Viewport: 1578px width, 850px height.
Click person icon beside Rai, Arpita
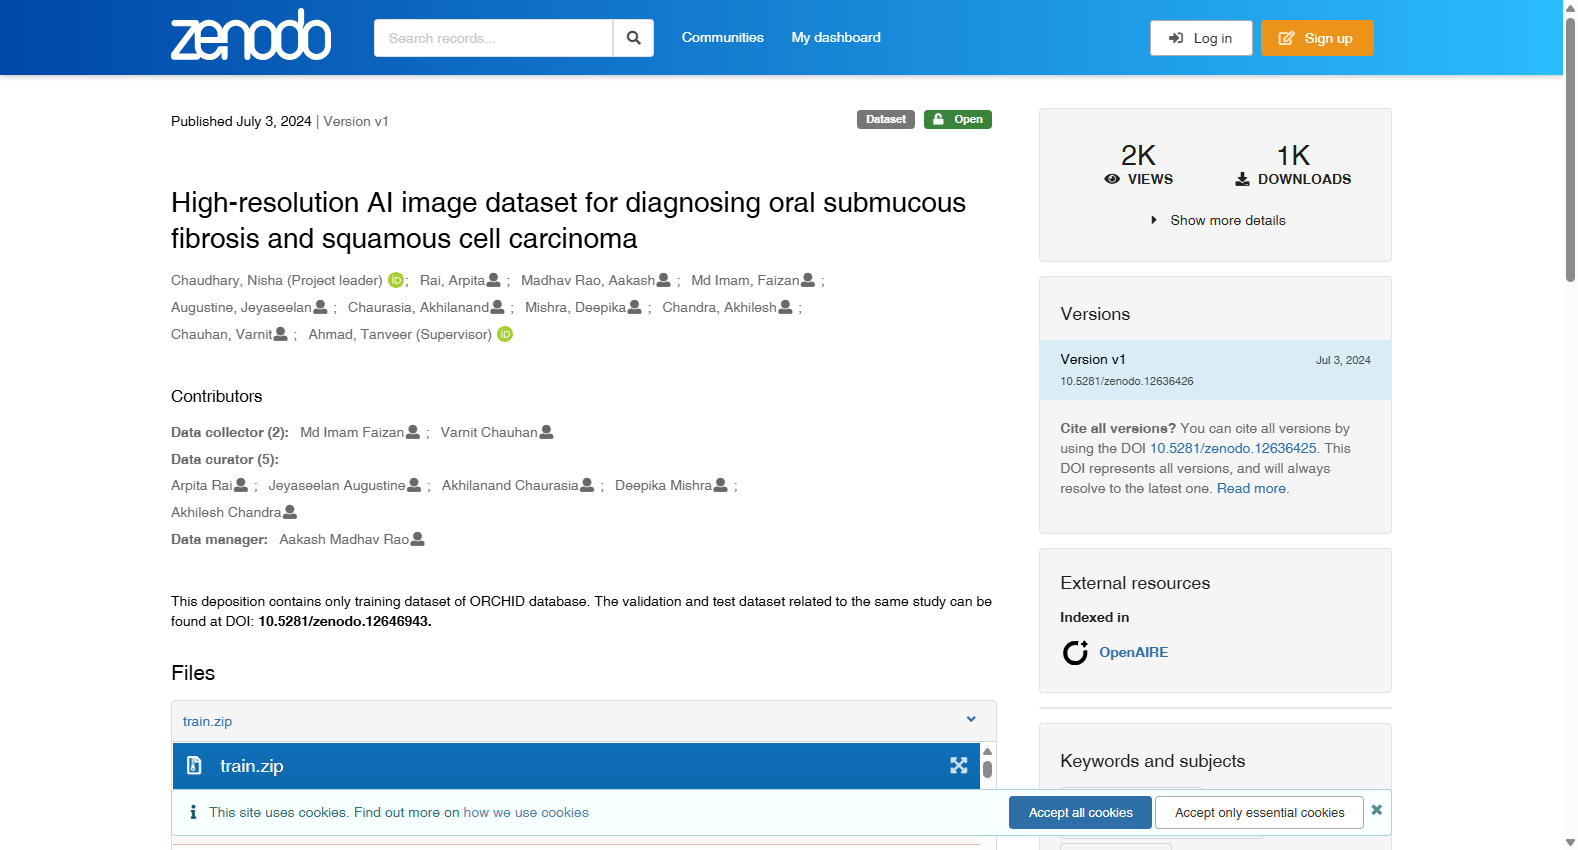point(494,280)
